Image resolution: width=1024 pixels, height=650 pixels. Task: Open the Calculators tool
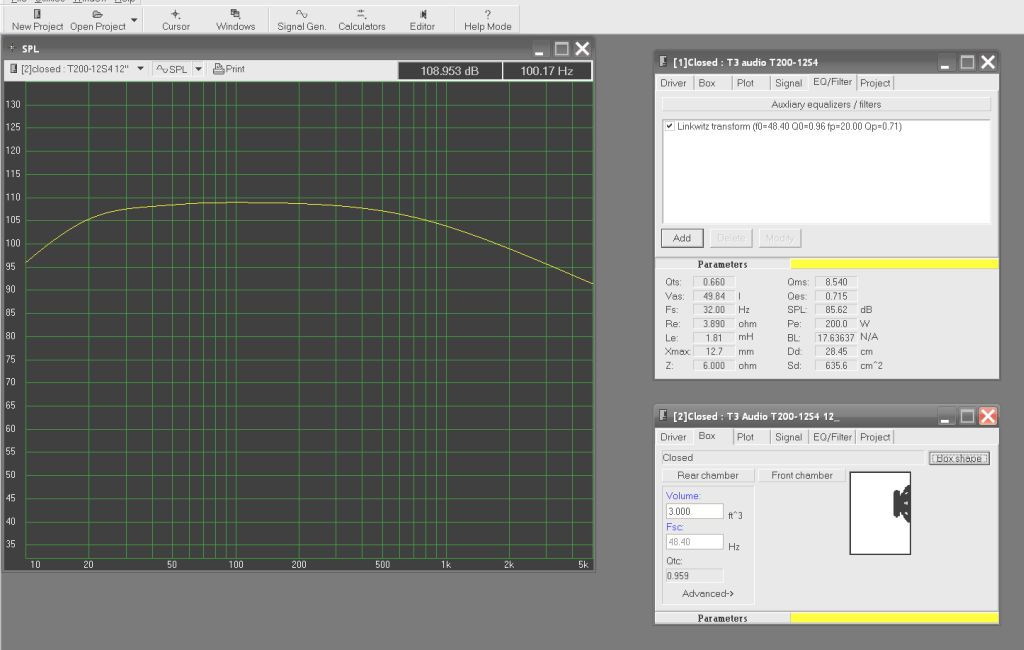pyautogui.click(x=361, y=20)
